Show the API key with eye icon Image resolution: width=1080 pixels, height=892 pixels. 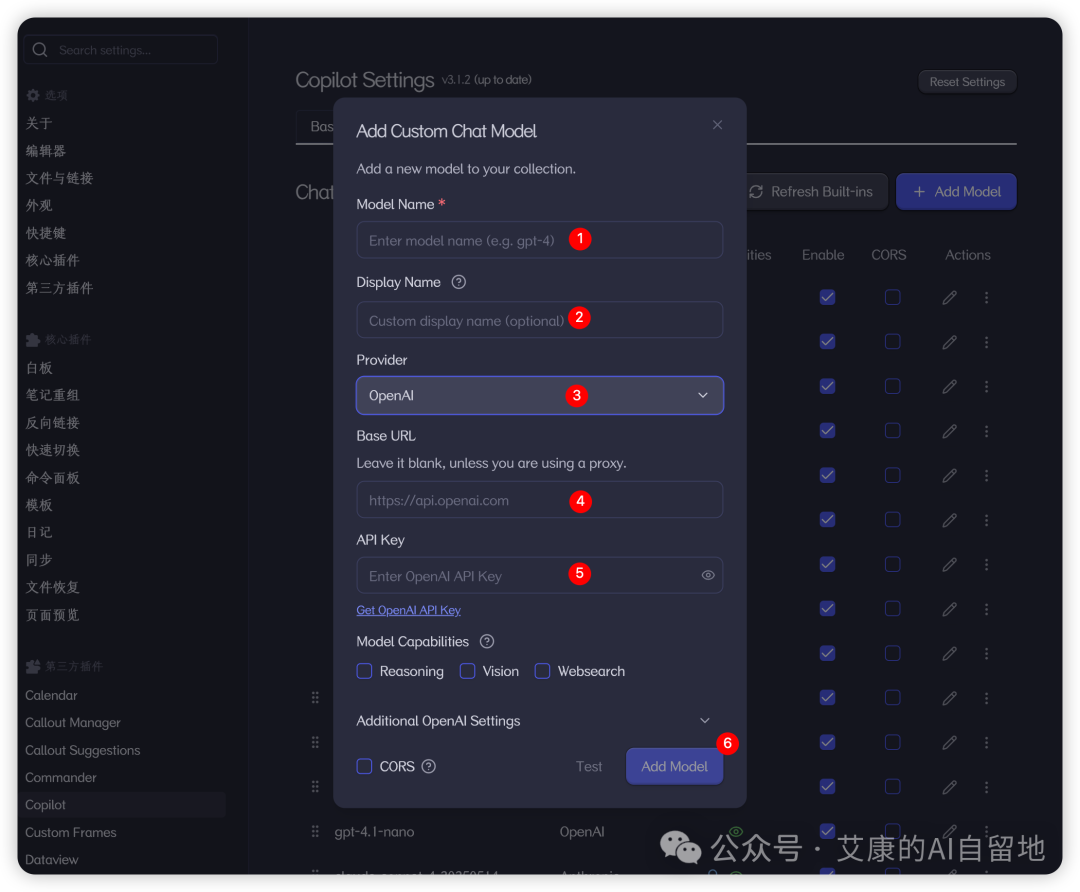click(707, 575)
